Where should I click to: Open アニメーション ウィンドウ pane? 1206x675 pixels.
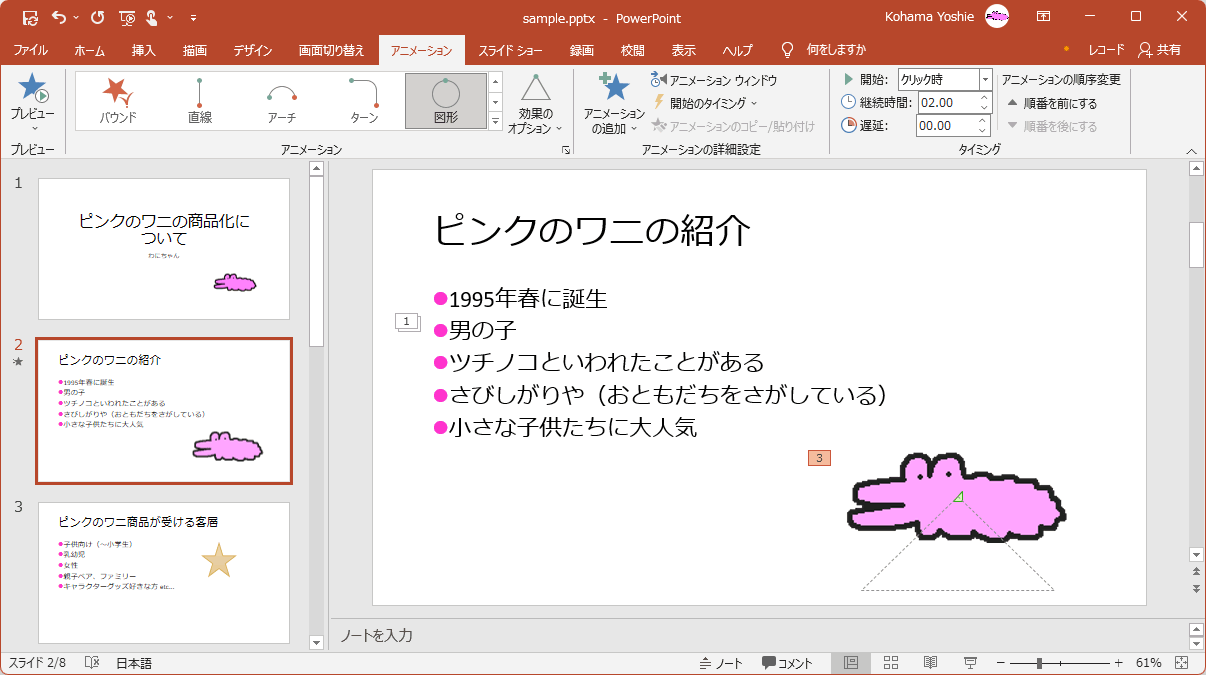(713, 80)
